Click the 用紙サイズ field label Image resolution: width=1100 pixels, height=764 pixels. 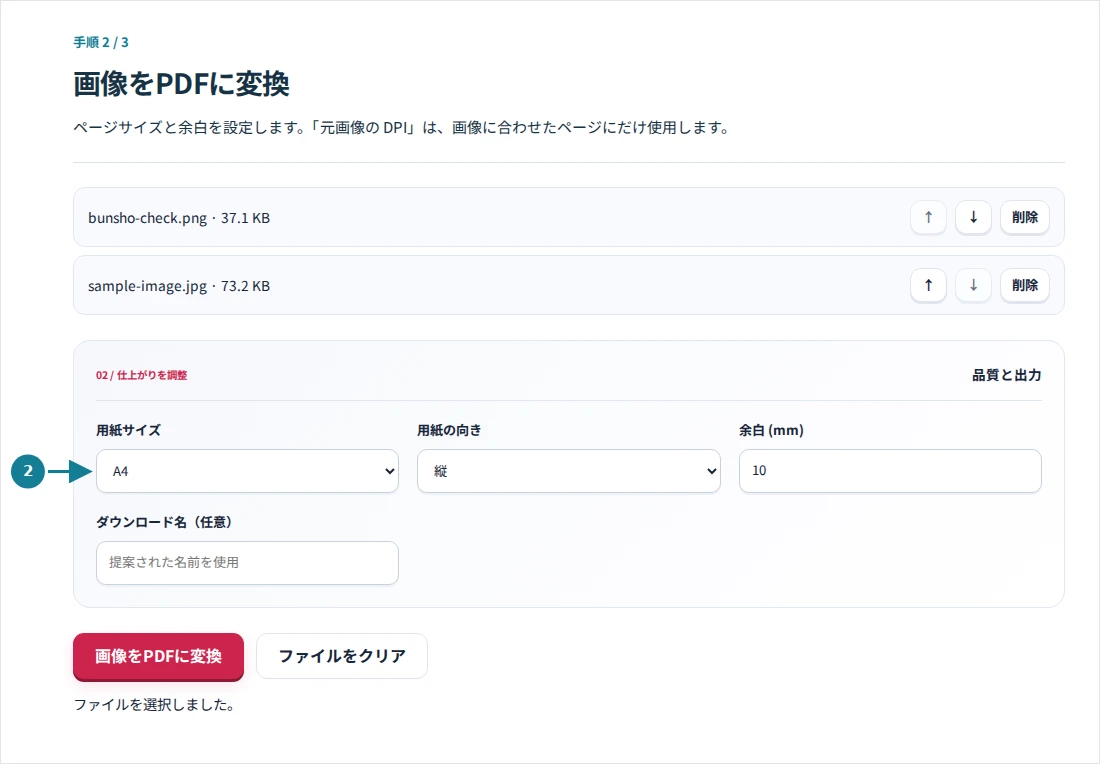(128, 430)
